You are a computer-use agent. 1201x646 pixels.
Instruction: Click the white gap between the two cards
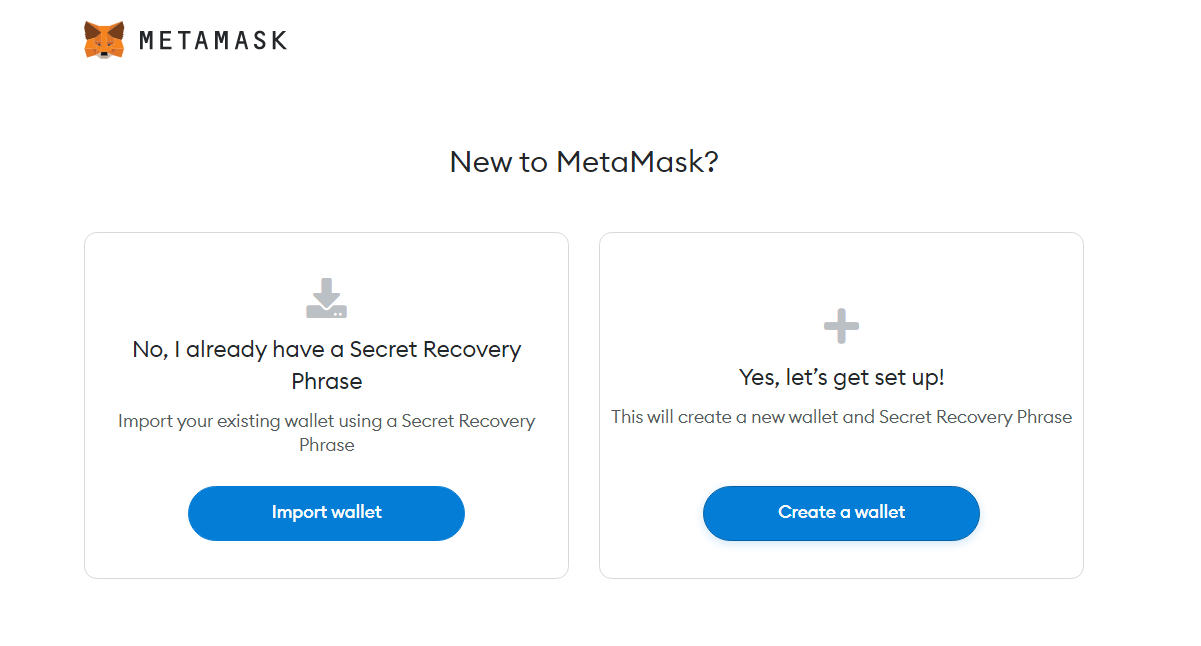584,405
